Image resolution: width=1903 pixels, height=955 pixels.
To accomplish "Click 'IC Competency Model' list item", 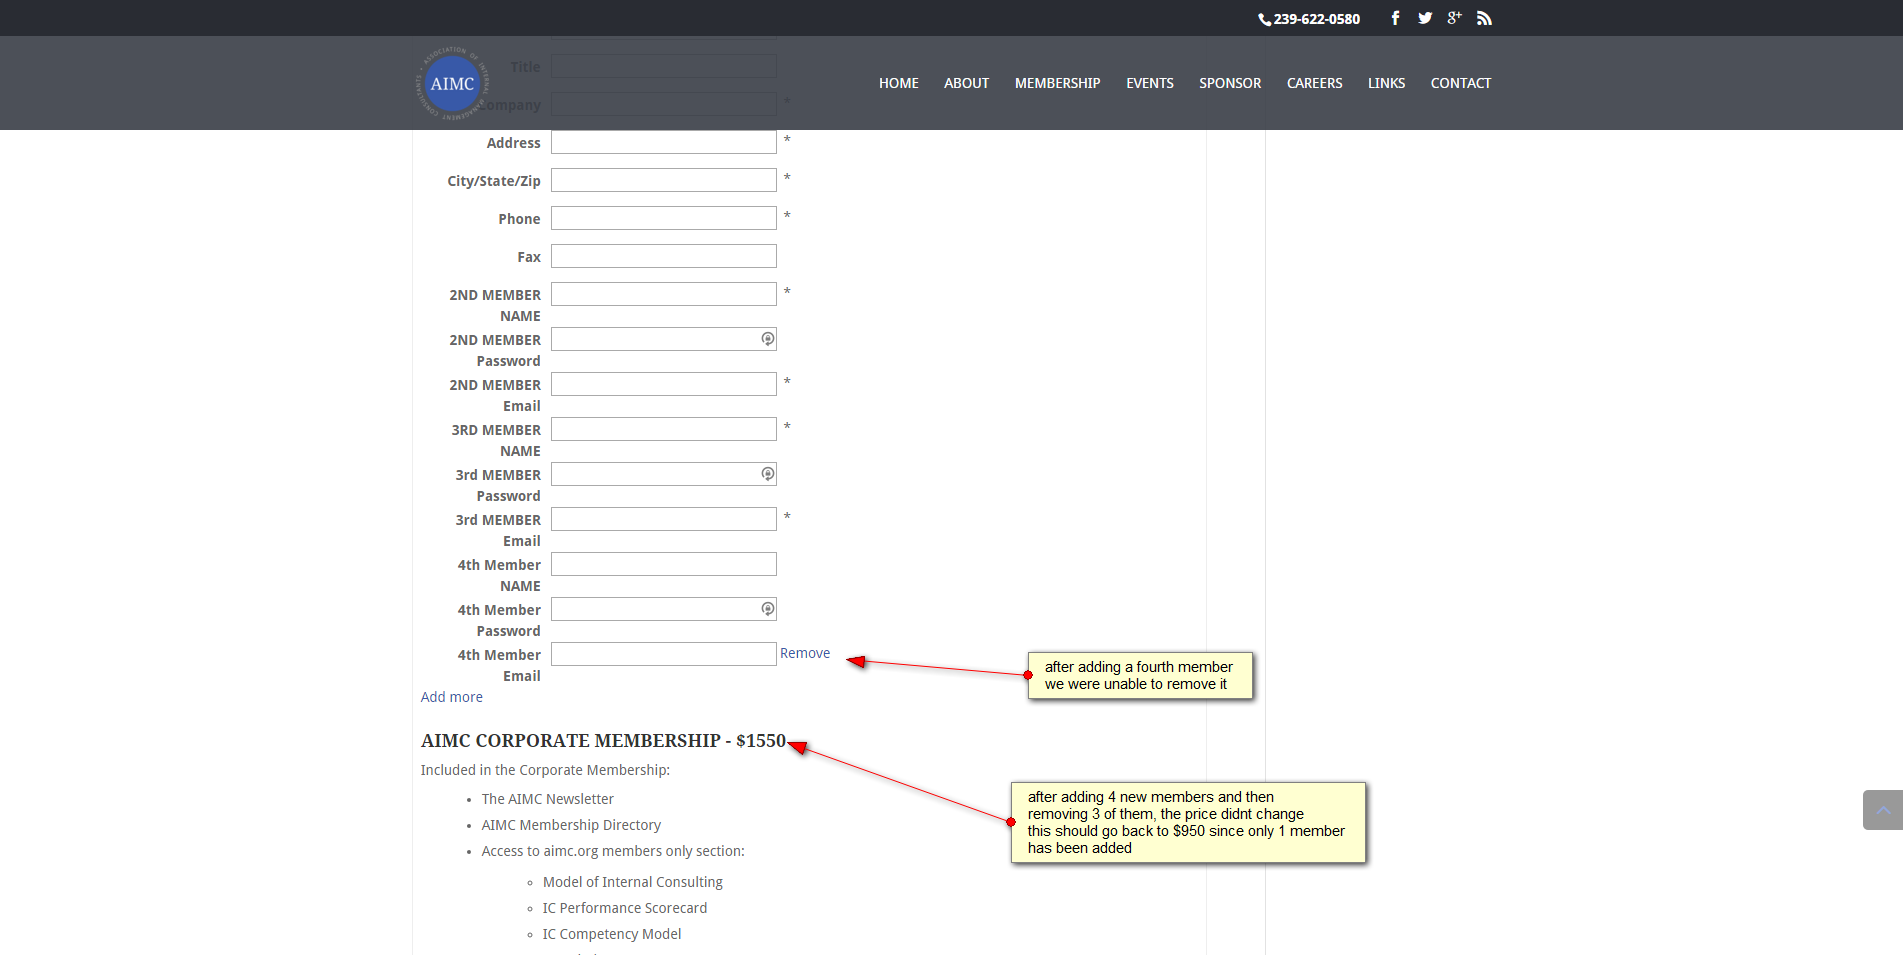I will pyautogui.click(x=612, y=934).
